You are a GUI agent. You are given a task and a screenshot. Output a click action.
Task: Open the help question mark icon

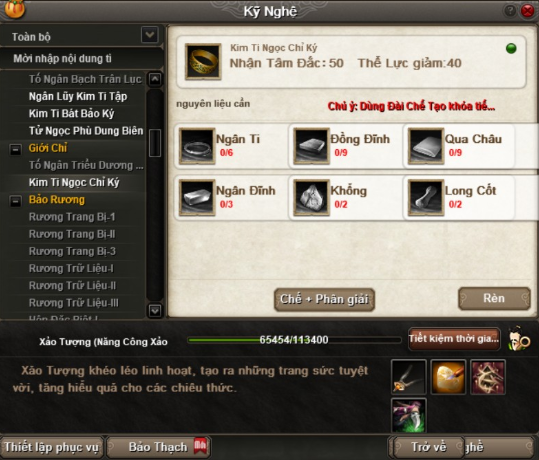point(510,11)
